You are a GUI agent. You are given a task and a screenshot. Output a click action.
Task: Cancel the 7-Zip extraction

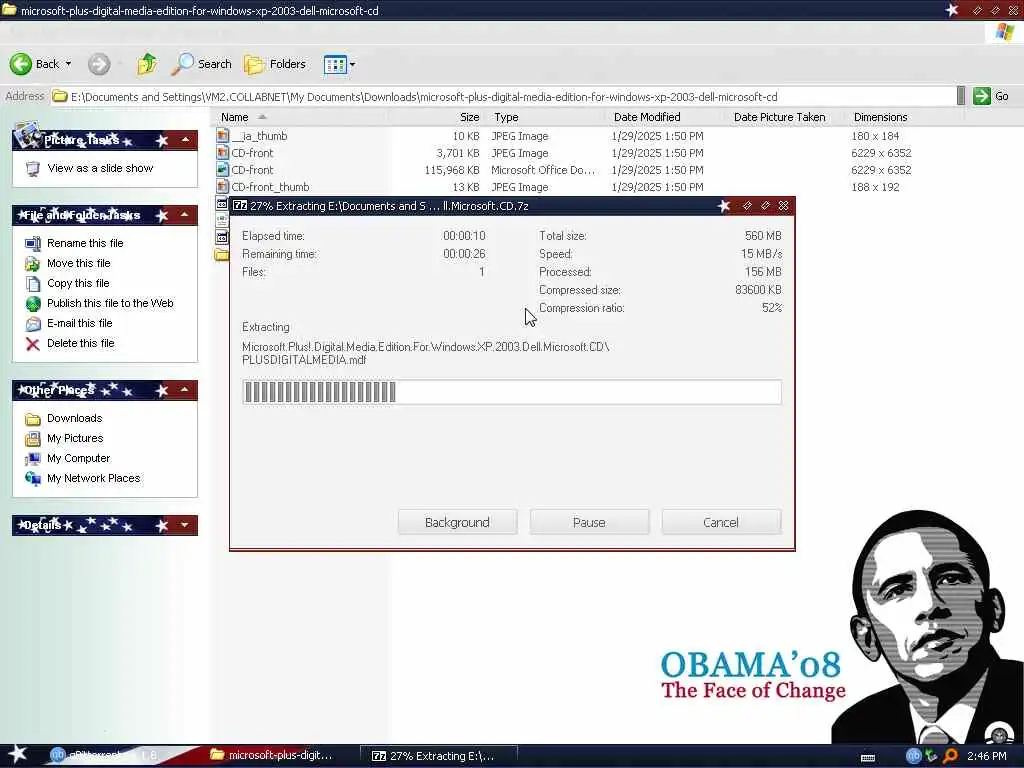(721, 522)
